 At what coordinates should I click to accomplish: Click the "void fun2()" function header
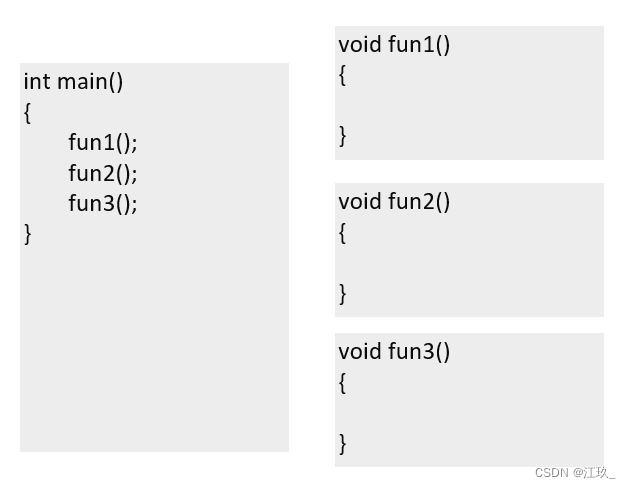click(394, 202)
